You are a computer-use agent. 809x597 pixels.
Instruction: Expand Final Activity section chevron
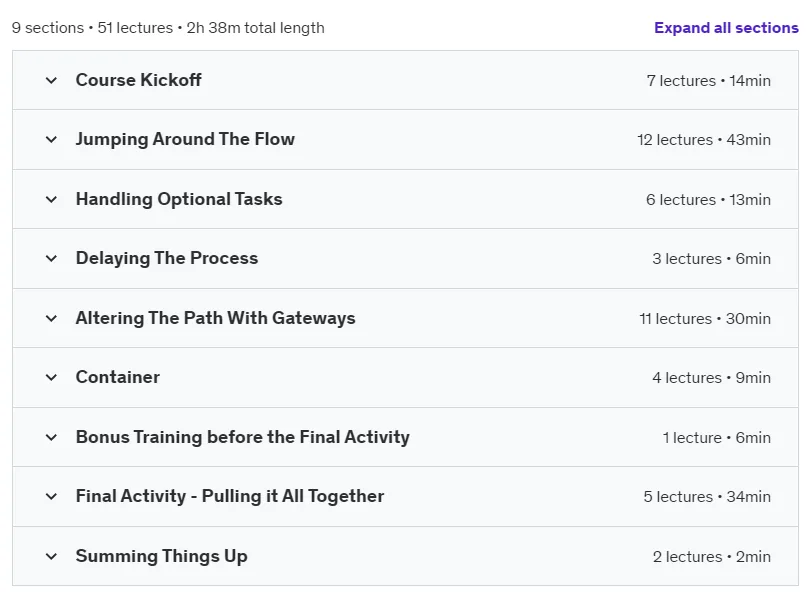coord(51,496)
